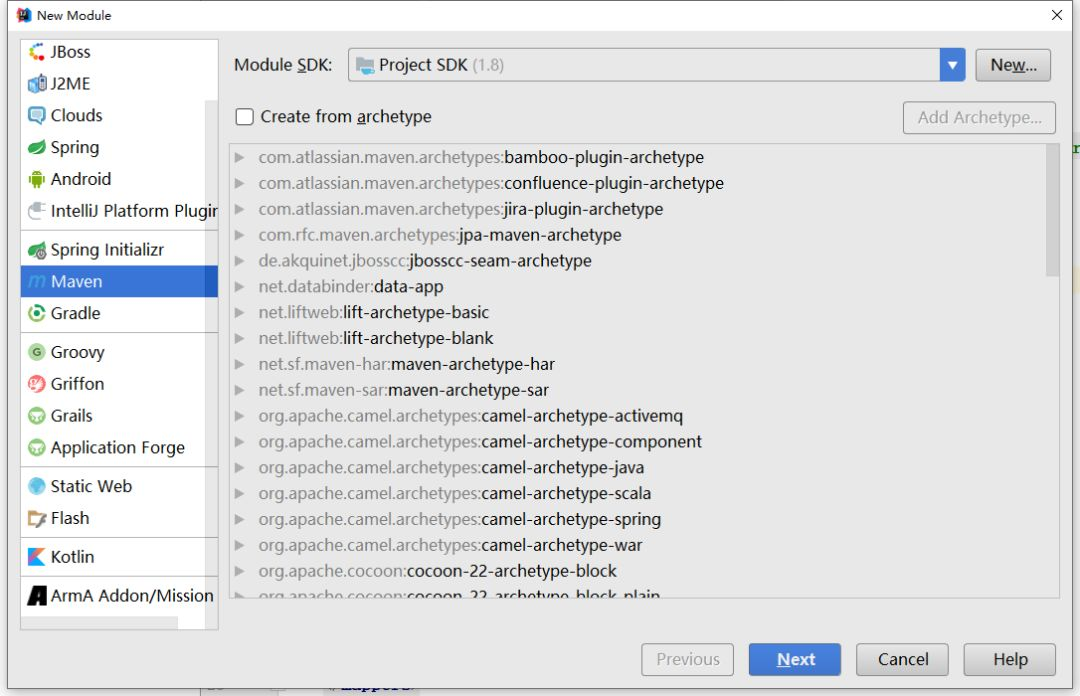Choose Android module type label
Image resolution: width=1080 pixels, height=696 pixels.
[x=81, y=179]
